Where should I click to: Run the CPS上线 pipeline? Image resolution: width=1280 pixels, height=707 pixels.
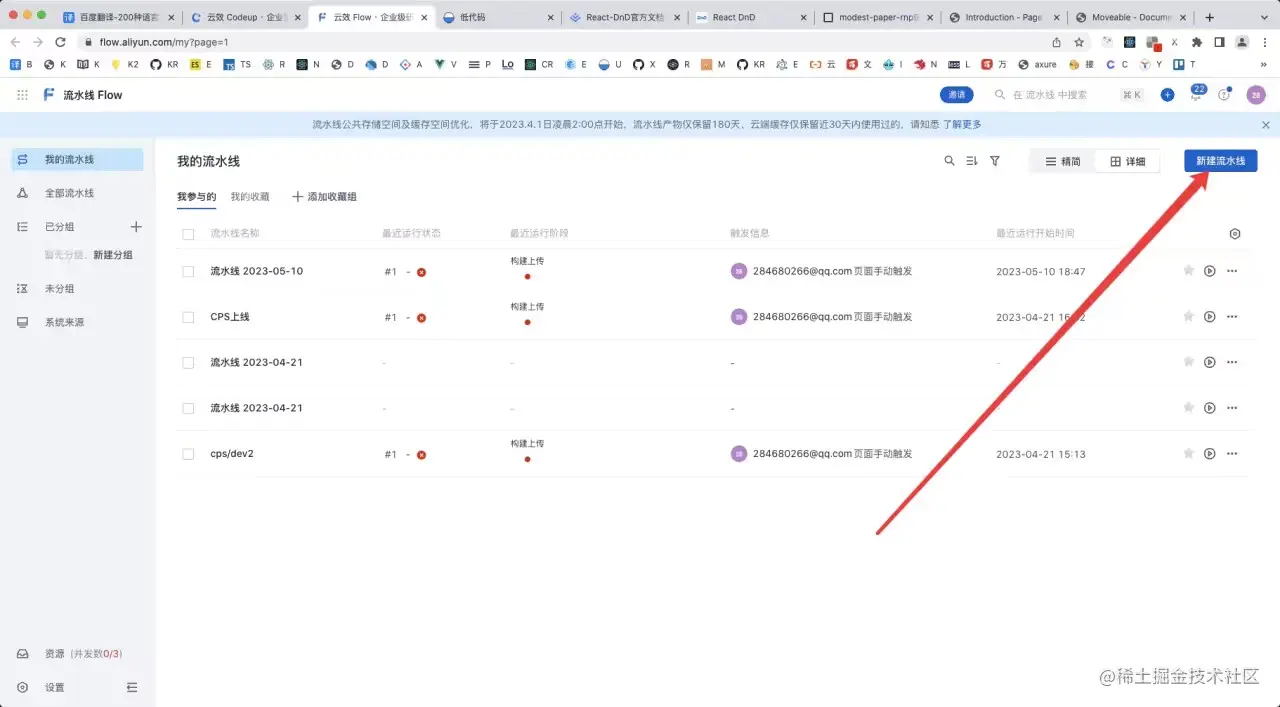point(1210,317)
